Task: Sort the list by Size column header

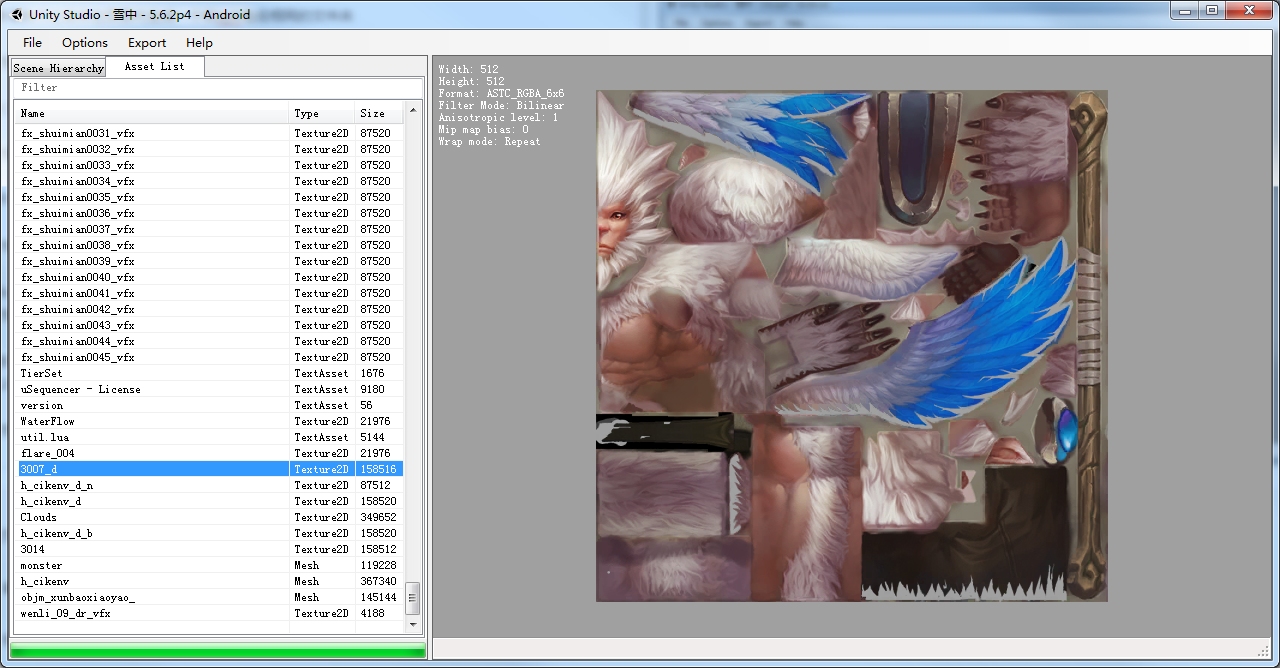Action: 380,113
